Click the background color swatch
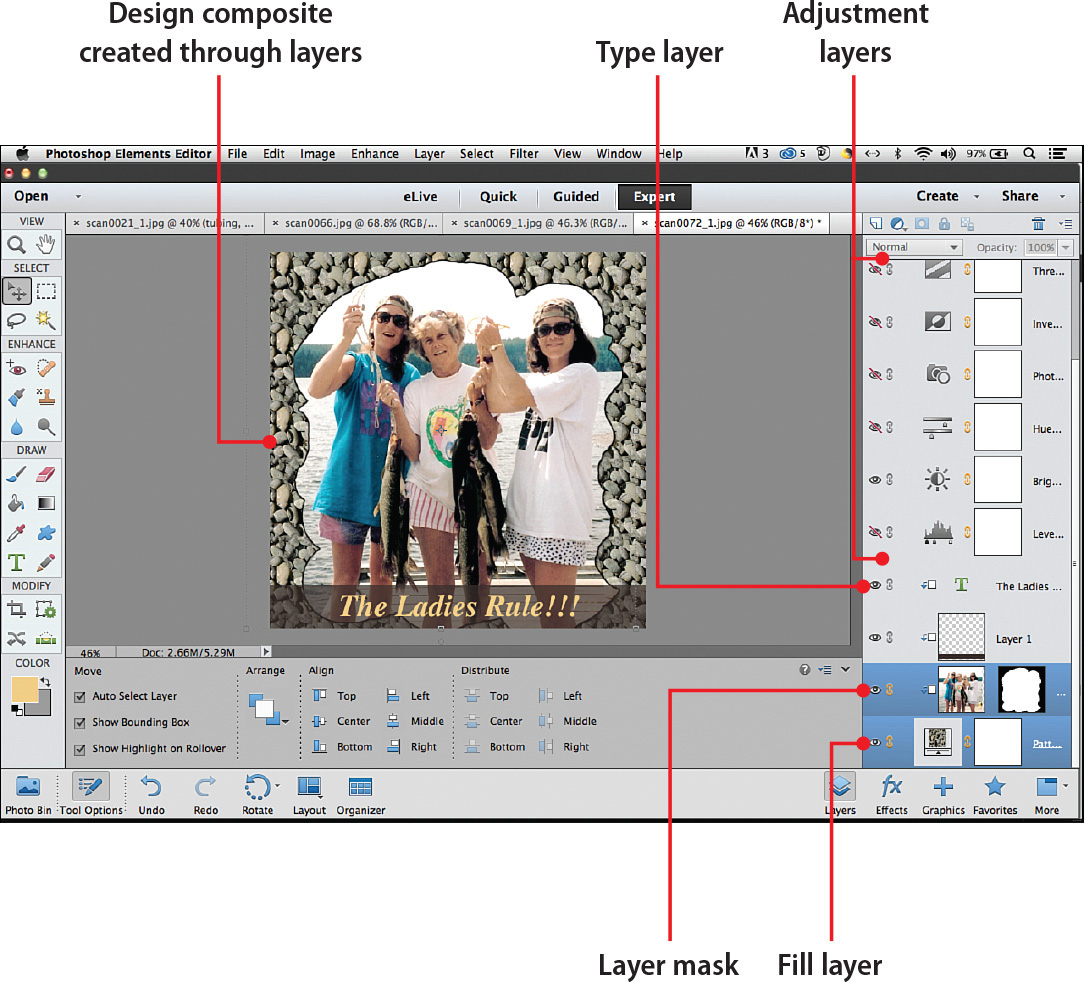Screen dimensions: 1085x982 point(44,707)
